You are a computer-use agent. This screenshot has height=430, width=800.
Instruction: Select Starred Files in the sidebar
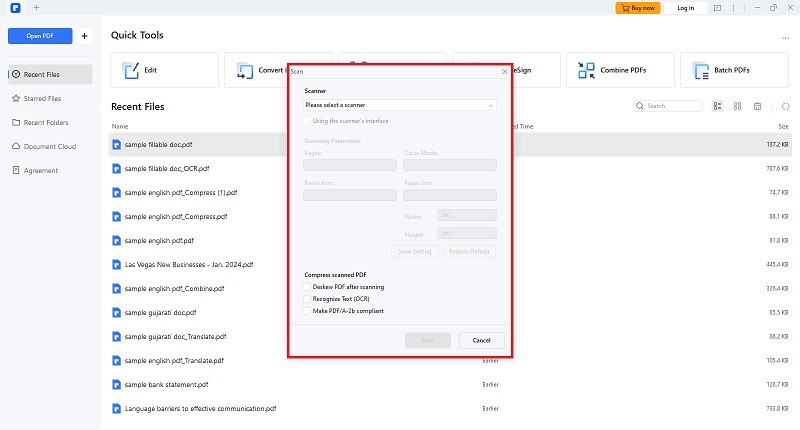click(50, 98)
